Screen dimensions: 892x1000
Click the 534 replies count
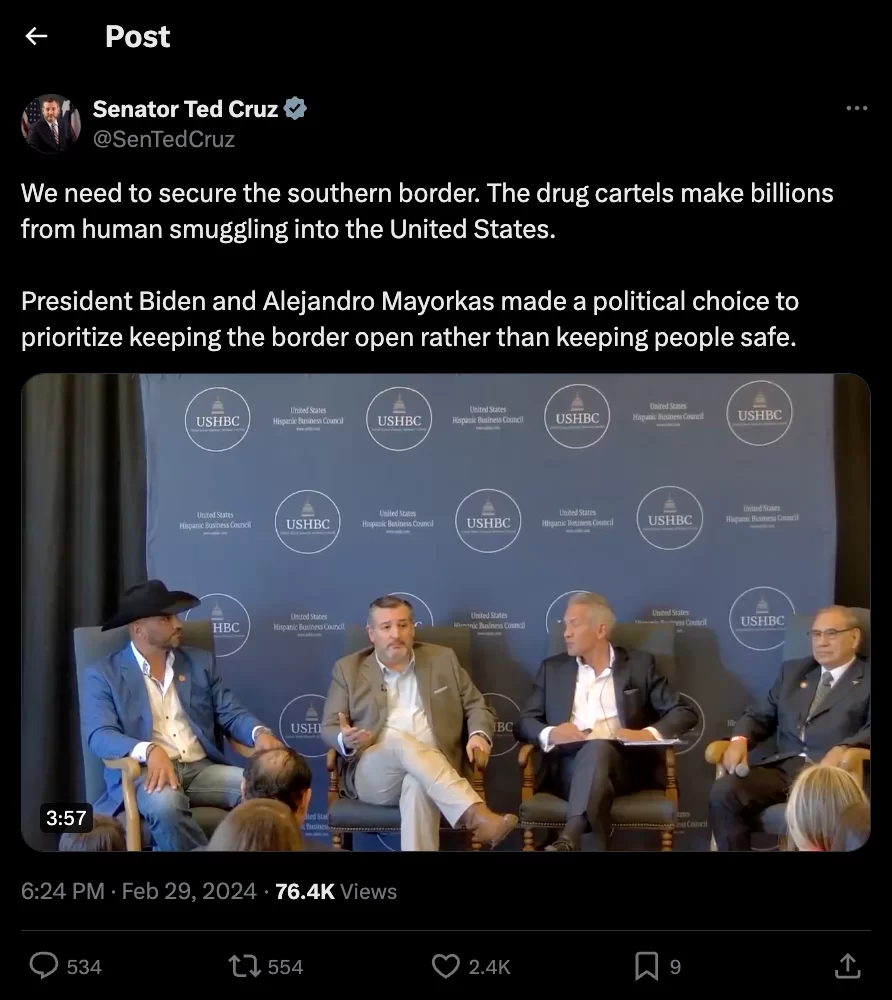pos(84,967)
